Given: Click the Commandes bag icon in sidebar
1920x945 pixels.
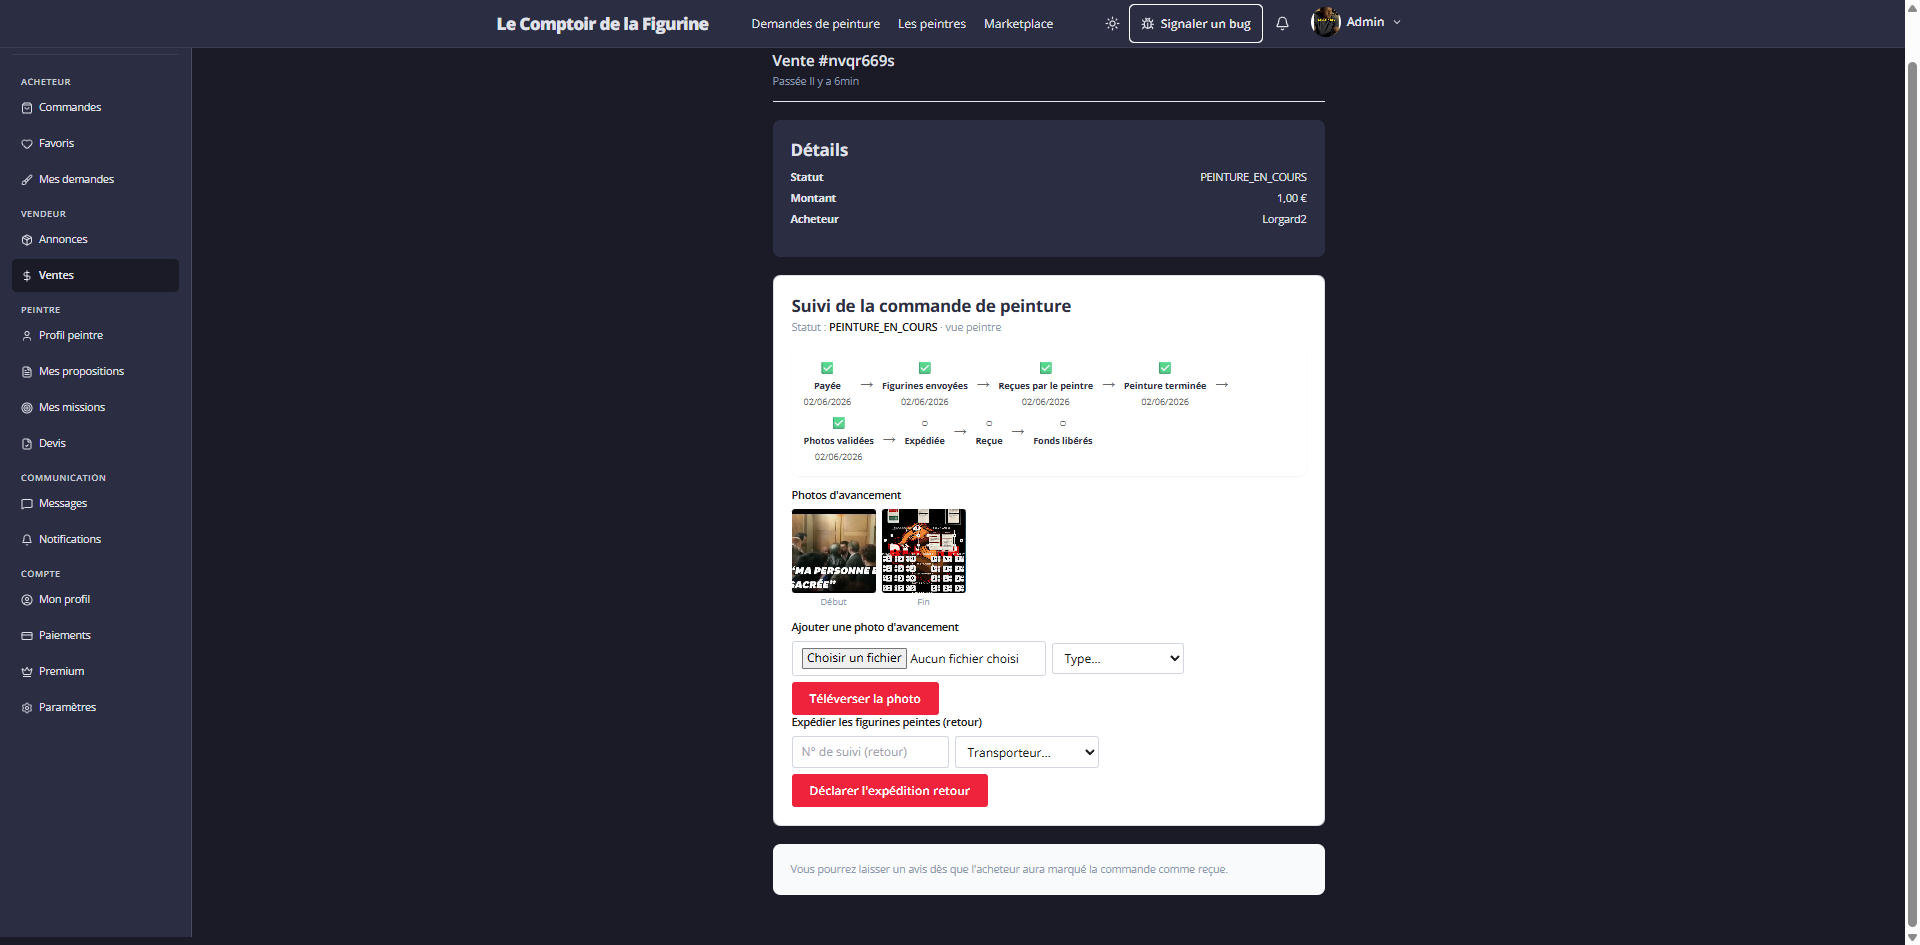Looking at the screenshot, I should pyautogui.click(x=27, y=108).
